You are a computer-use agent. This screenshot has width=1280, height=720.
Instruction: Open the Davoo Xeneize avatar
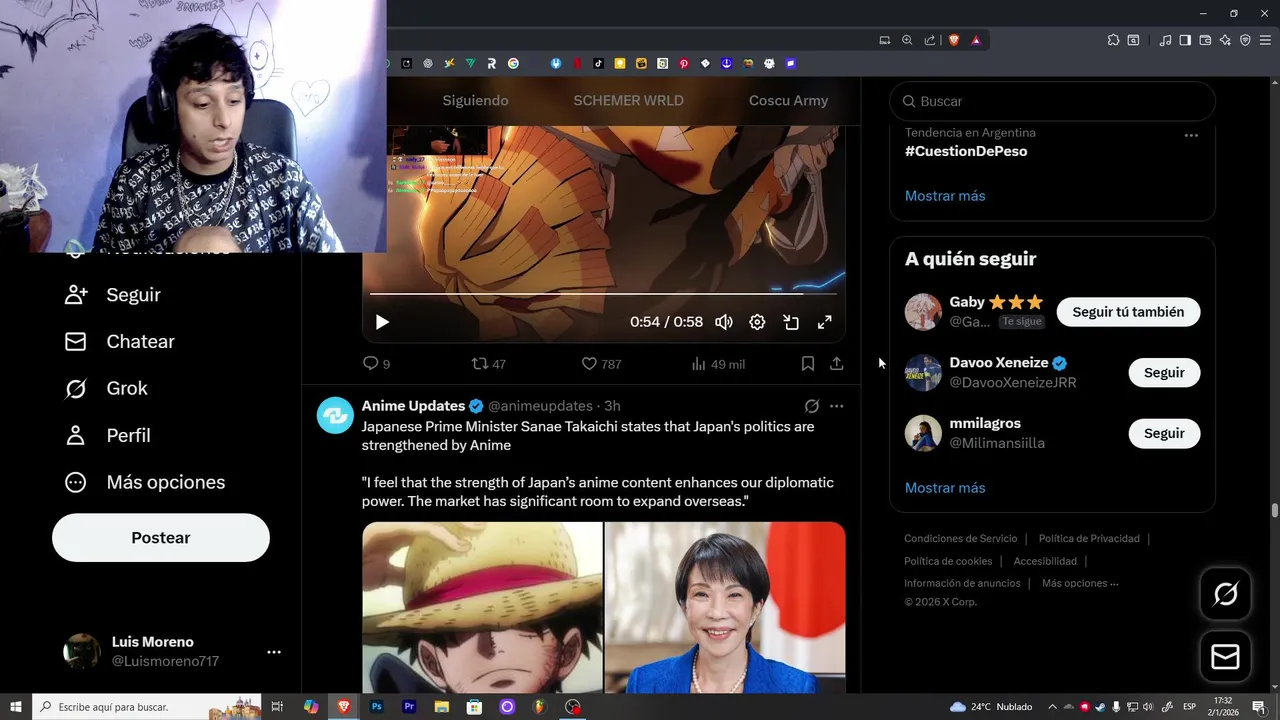pos(923,373)
